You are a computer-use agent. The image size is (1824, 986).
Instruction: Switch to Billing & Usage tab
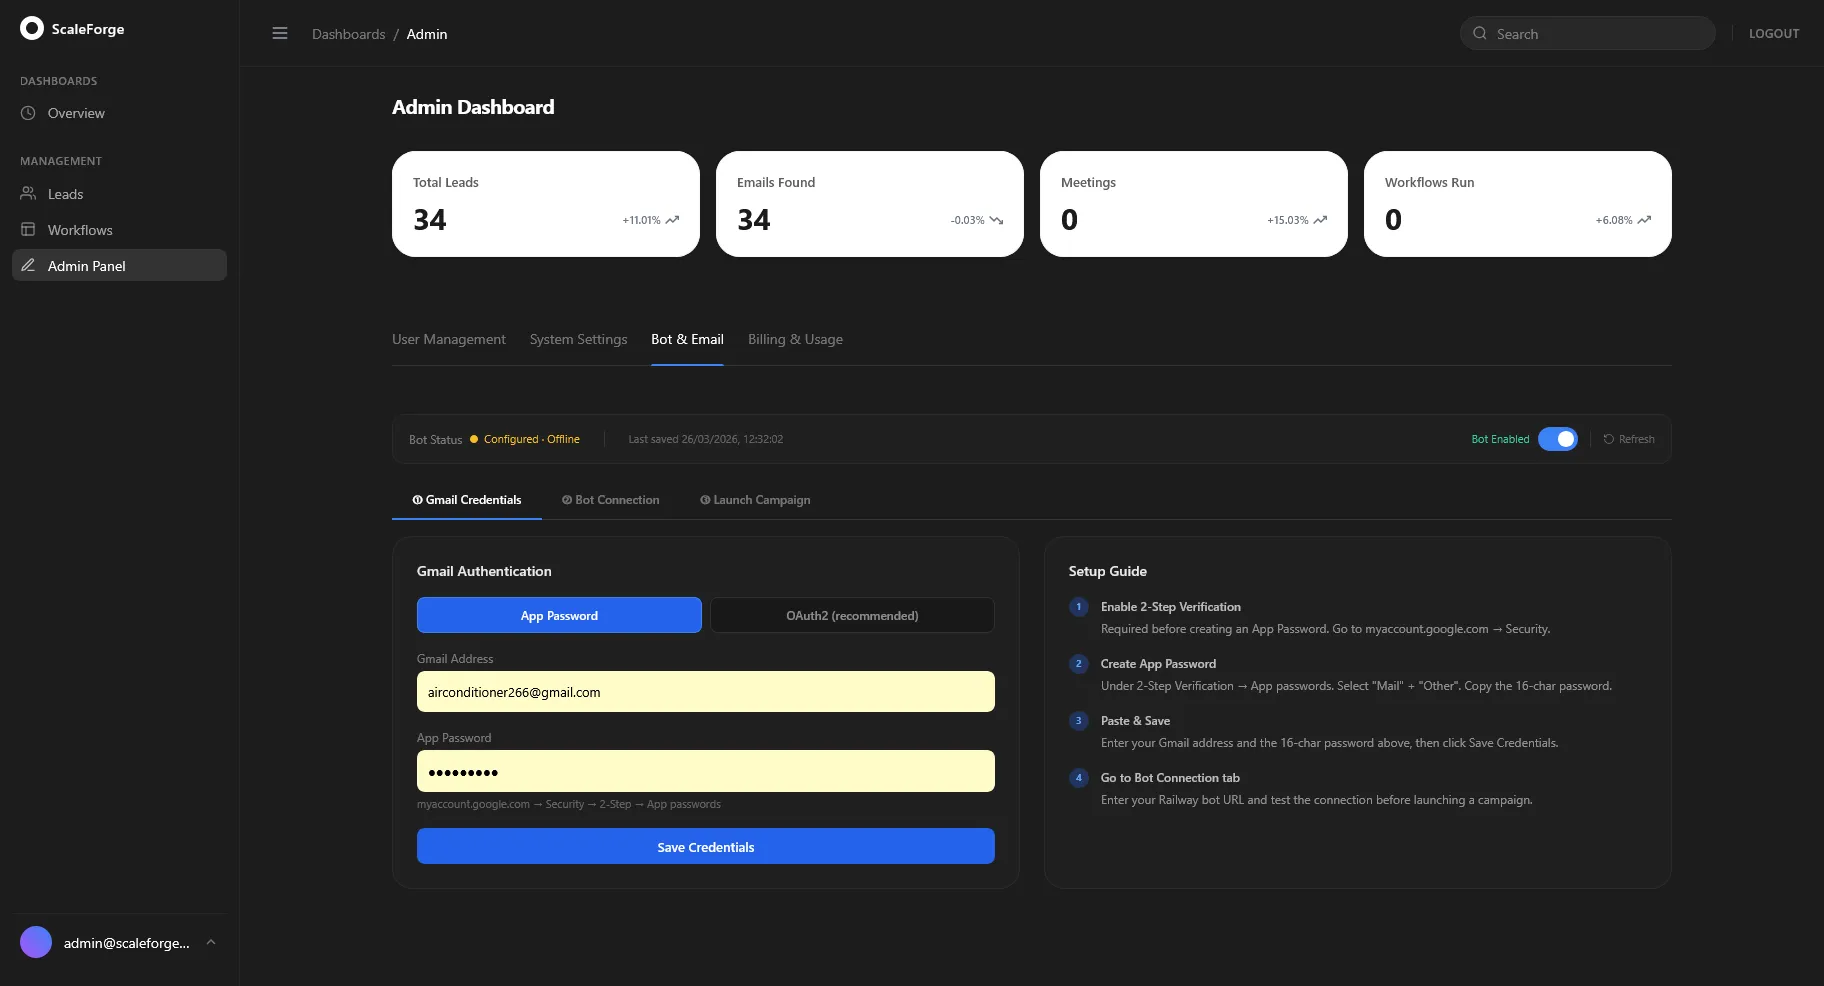pos(795,339)
